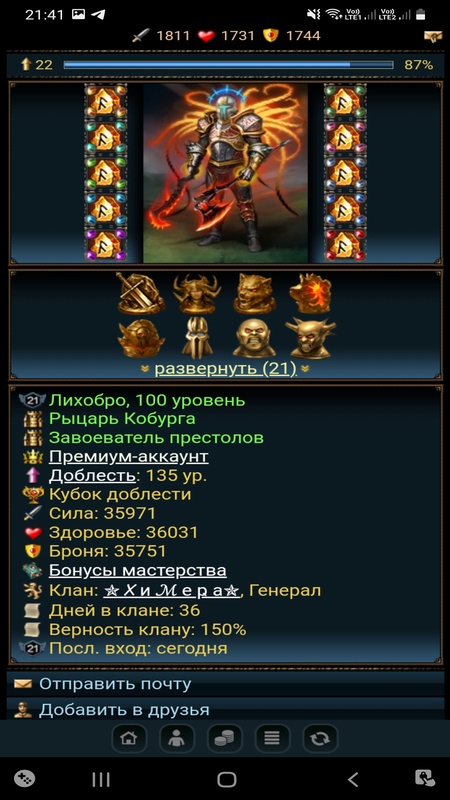Open the coins shop icon in bottom toolbar
The image size is (450, 800).
tap(224, 738)
